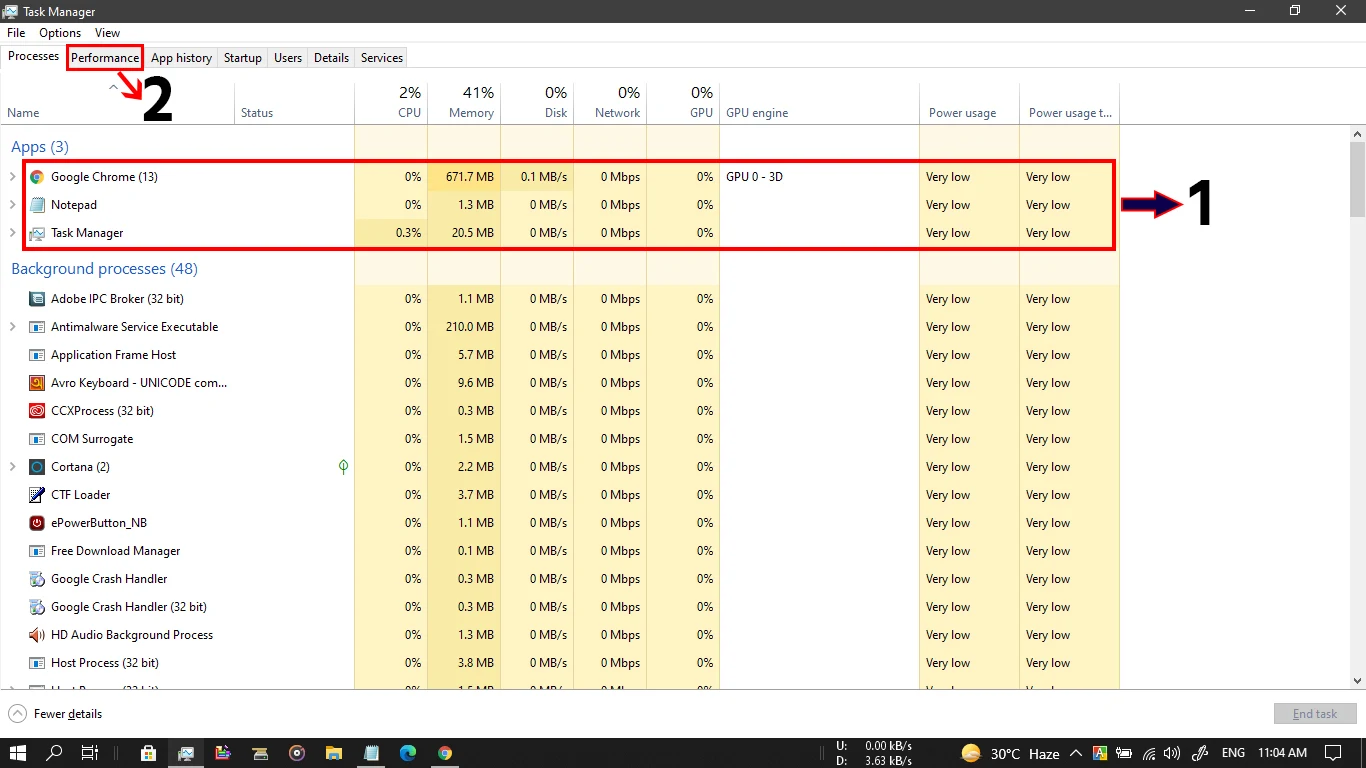Collapse to Fewer details view
Viewport: 1366px width, 768px height.
tap(56, 714)
